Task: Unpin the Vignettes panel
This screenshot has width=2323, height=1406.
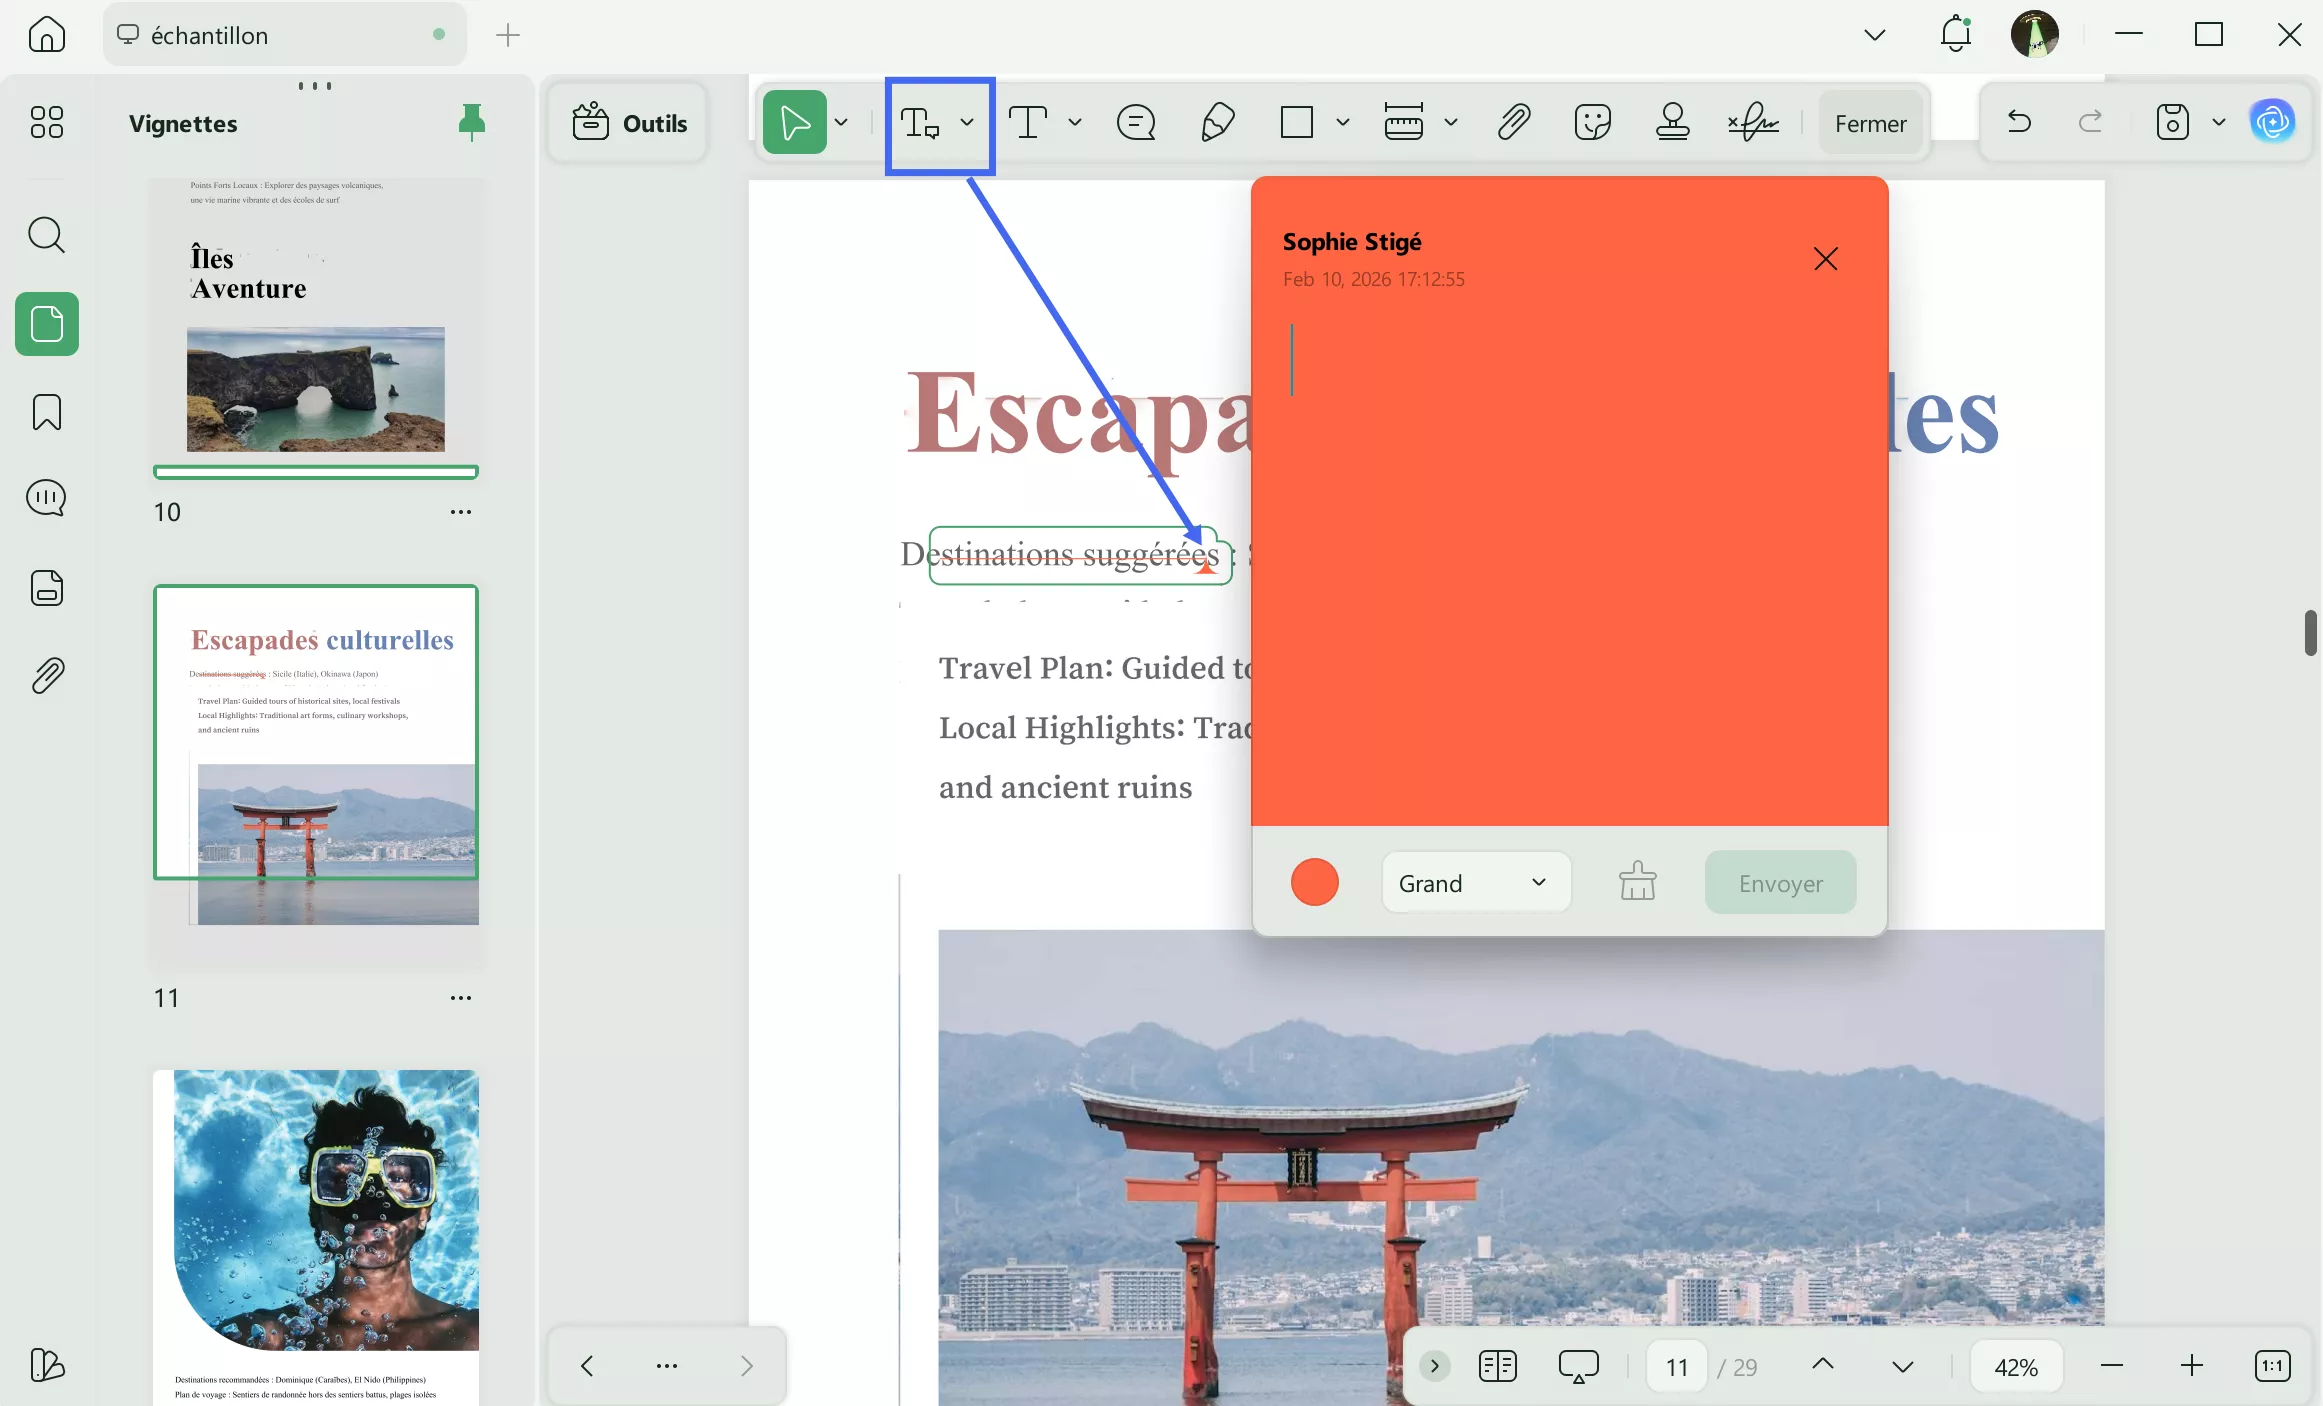Action: [470, 122]
